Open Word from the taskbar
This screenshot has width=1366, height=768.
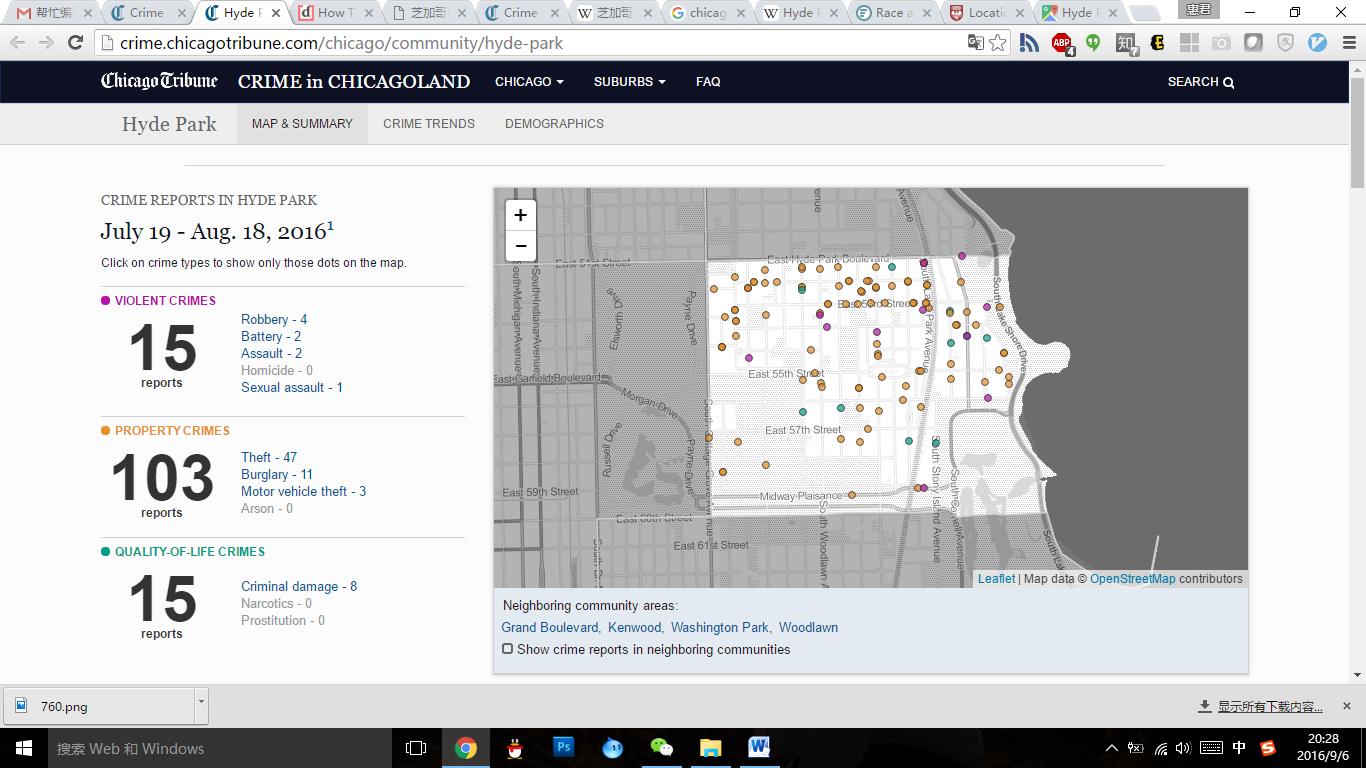[x=758, y=747]
